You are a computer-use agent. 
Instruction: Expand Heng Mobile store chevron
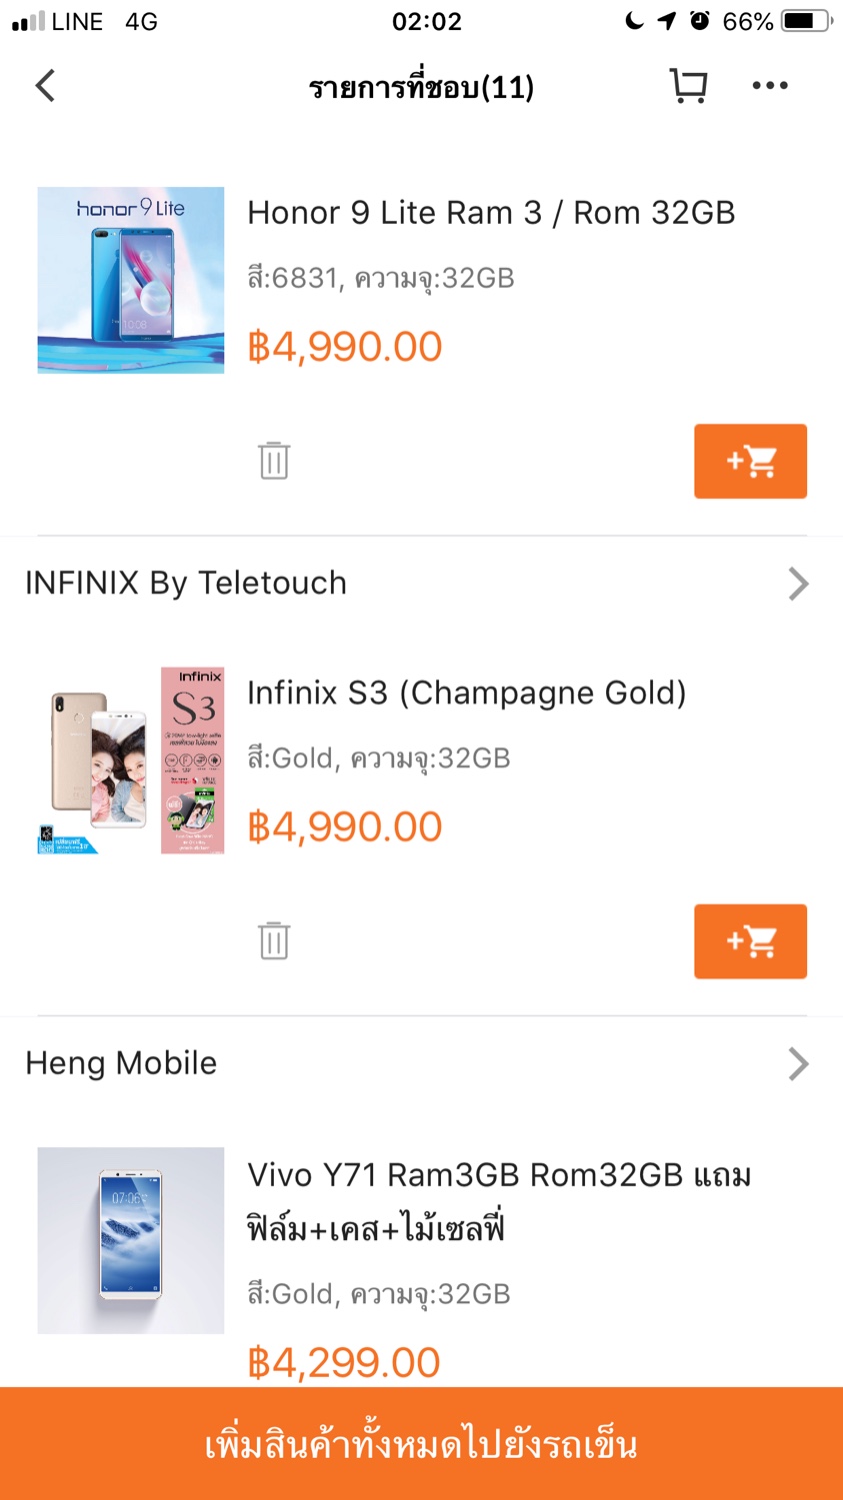pyautogui.click(x=797, y=1063)
